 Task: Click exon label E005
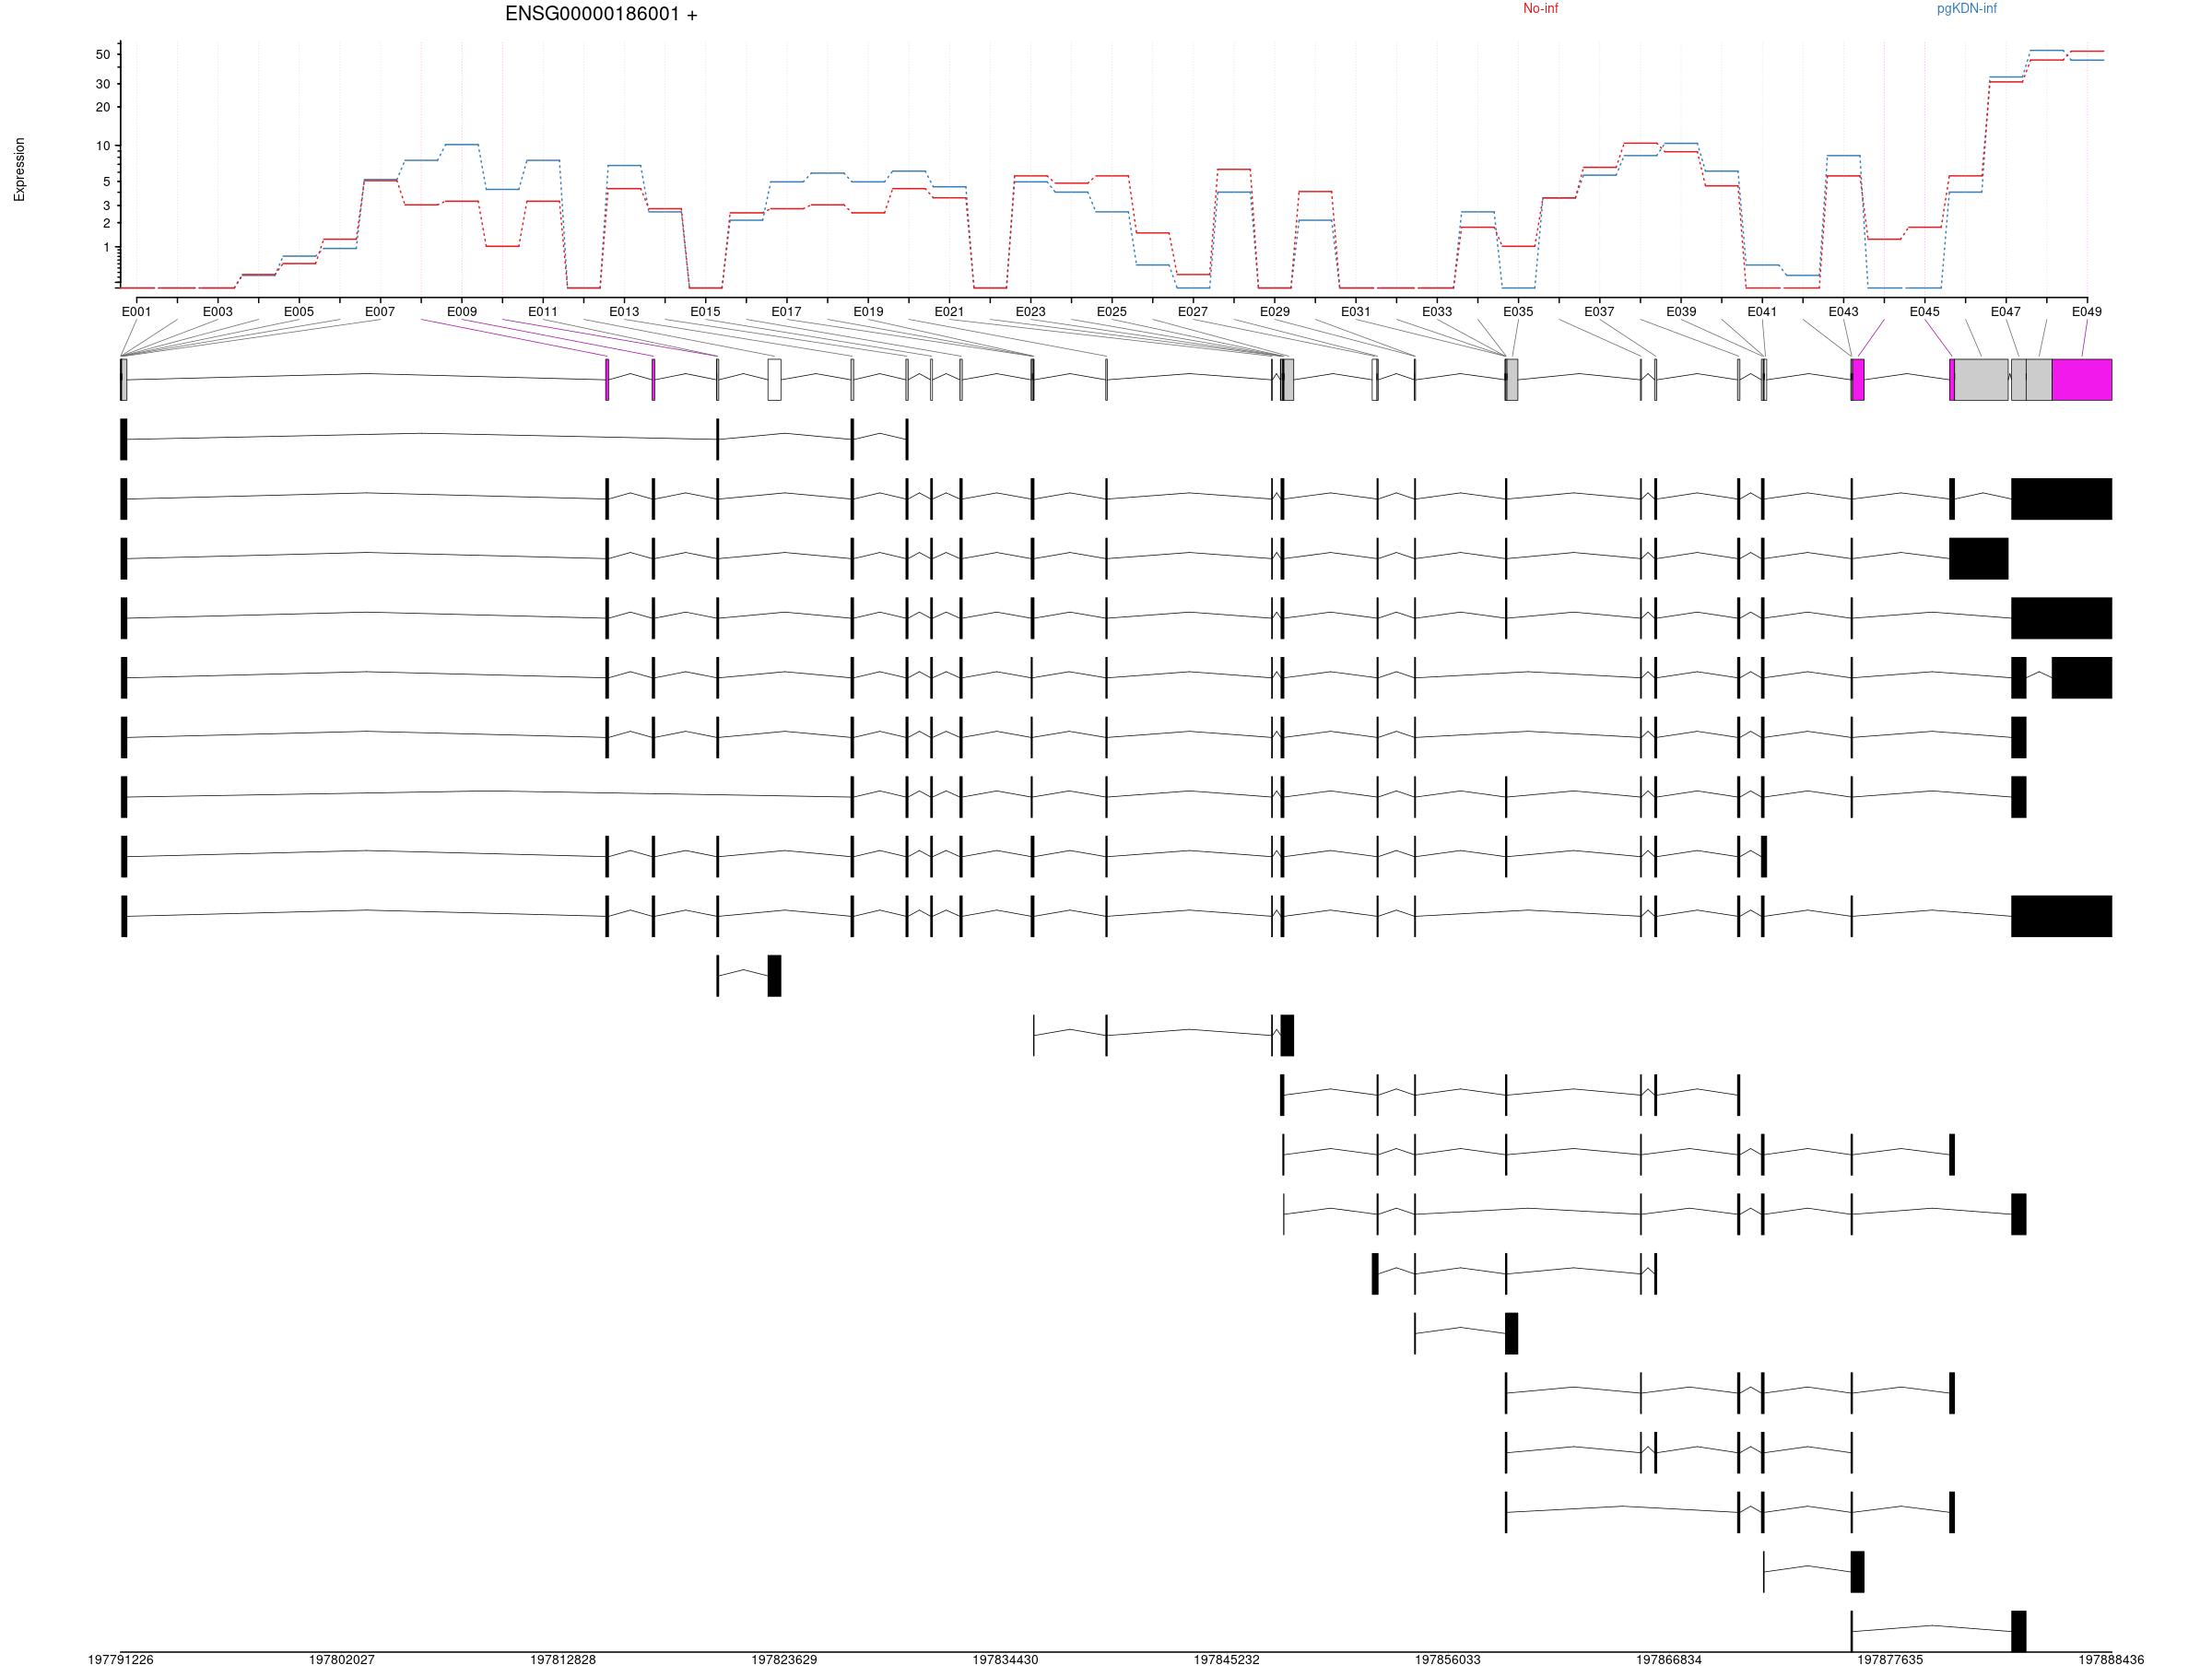(x=299, y=311)
